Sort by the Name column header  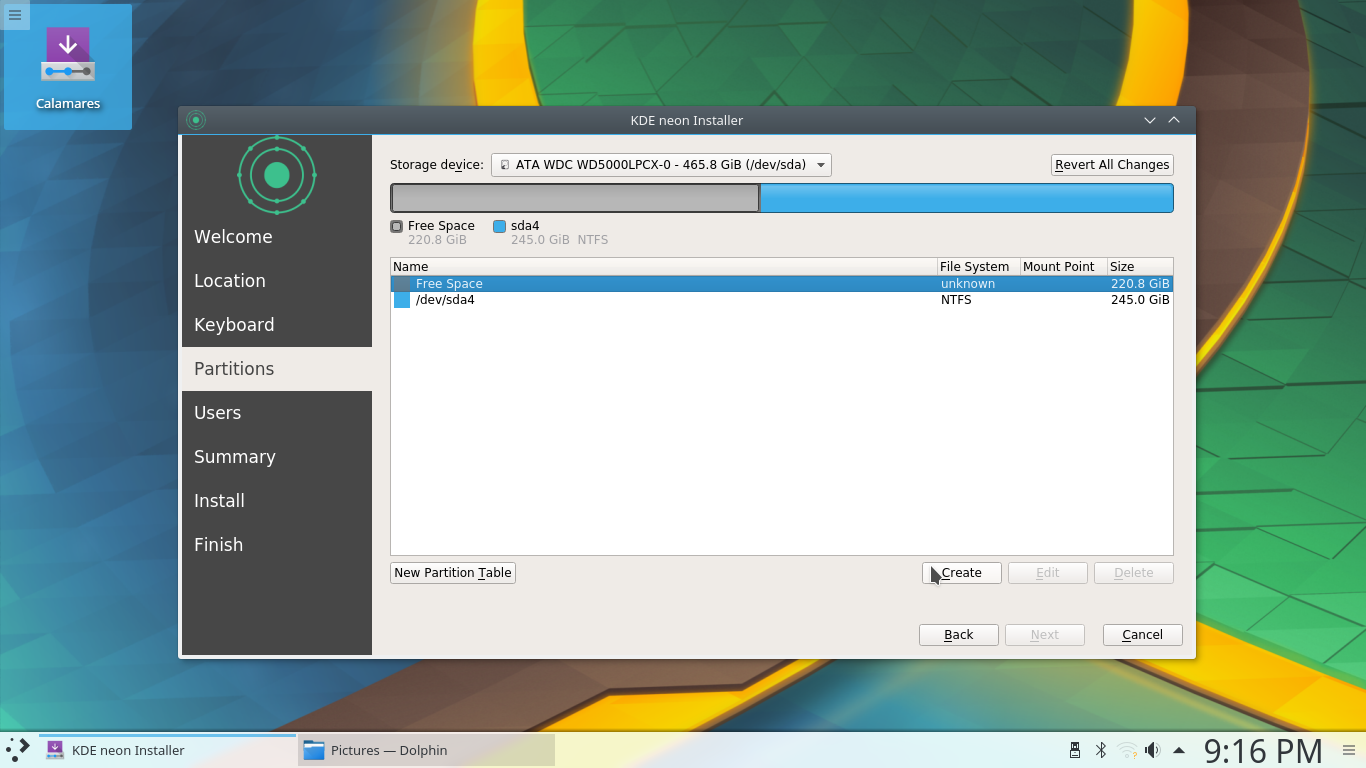(x=663, y=267)
